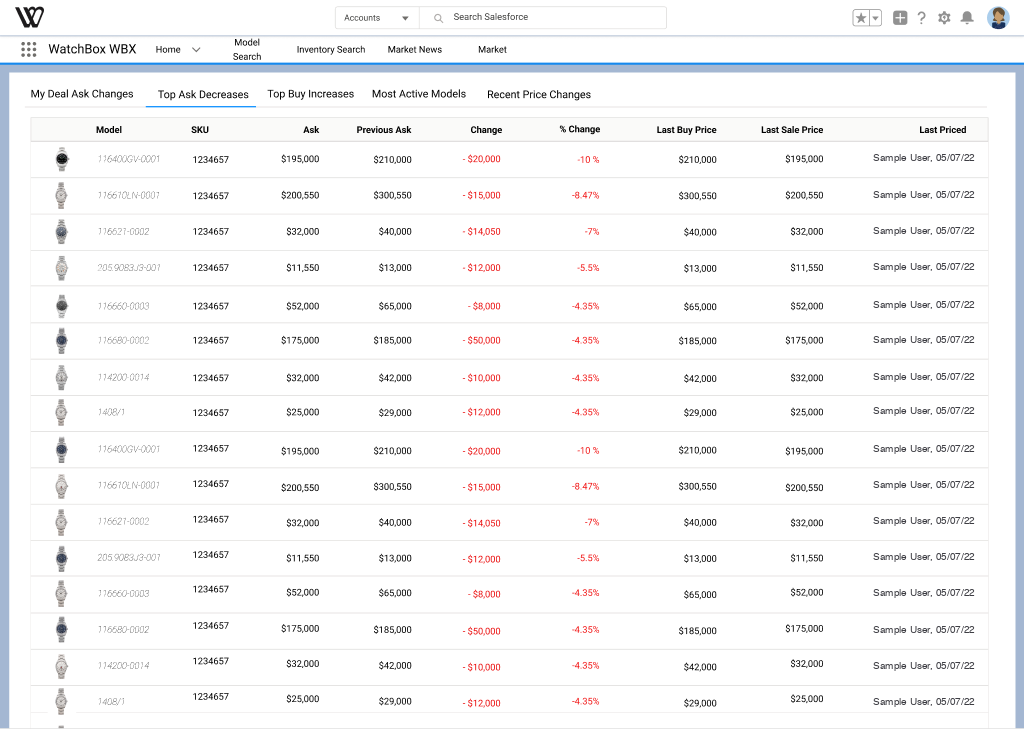This screenshot has height=729, width=1024.
Task: Open first 205.9083.J3-001 model link
Action: point(129,268)
